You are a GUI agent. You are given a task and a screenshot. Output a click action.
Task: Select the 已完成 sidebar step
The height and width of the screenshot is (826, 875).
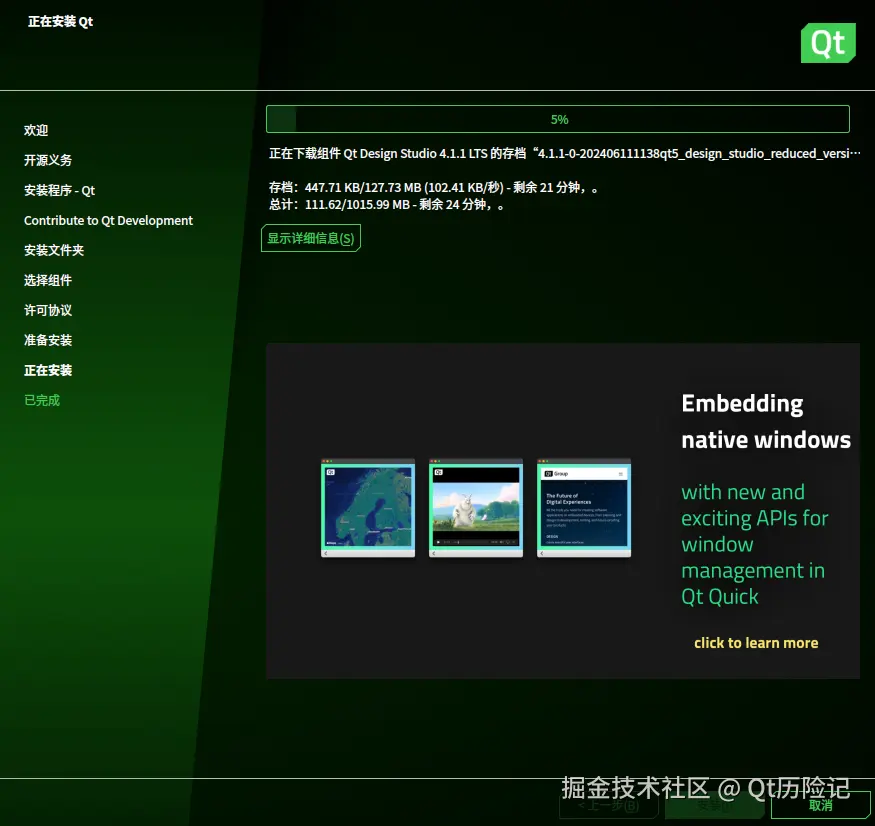[42, 400]
